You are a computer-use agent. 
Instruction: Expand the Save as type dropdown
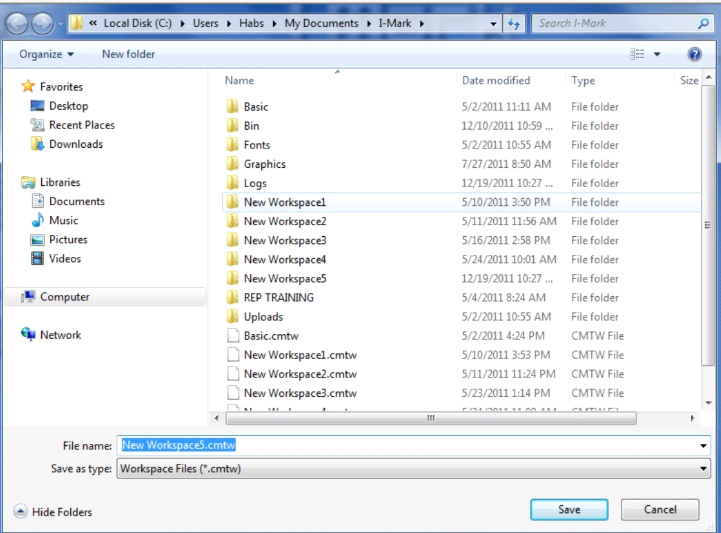703,468
